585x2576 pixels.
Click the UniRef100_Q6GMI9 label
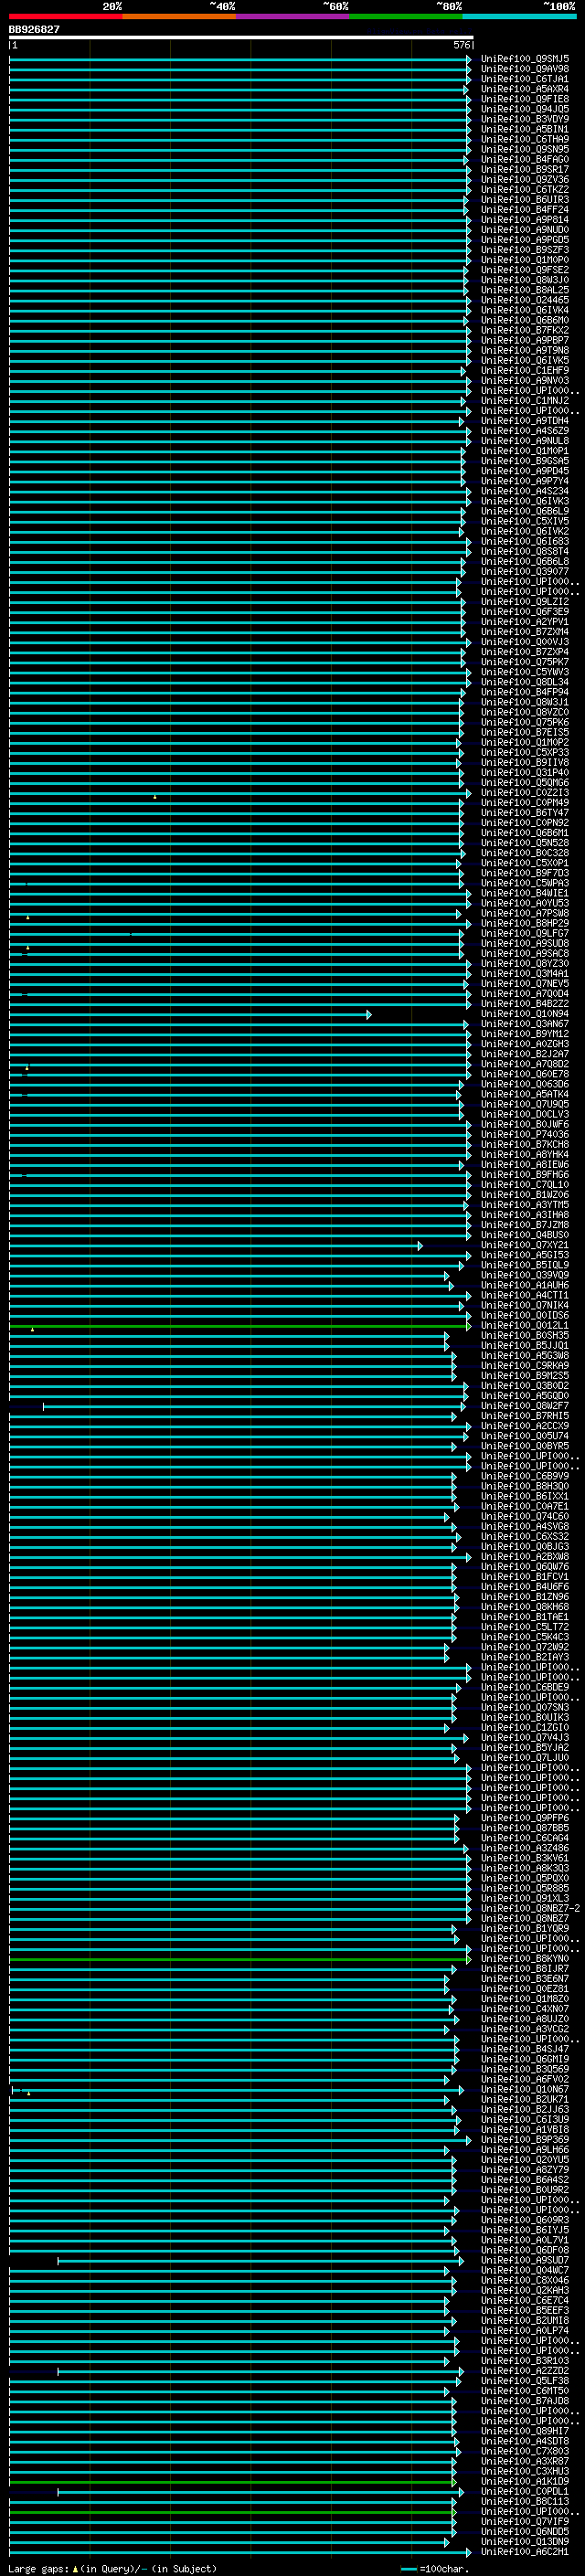pyautogui.click(x=525, y=2059)
